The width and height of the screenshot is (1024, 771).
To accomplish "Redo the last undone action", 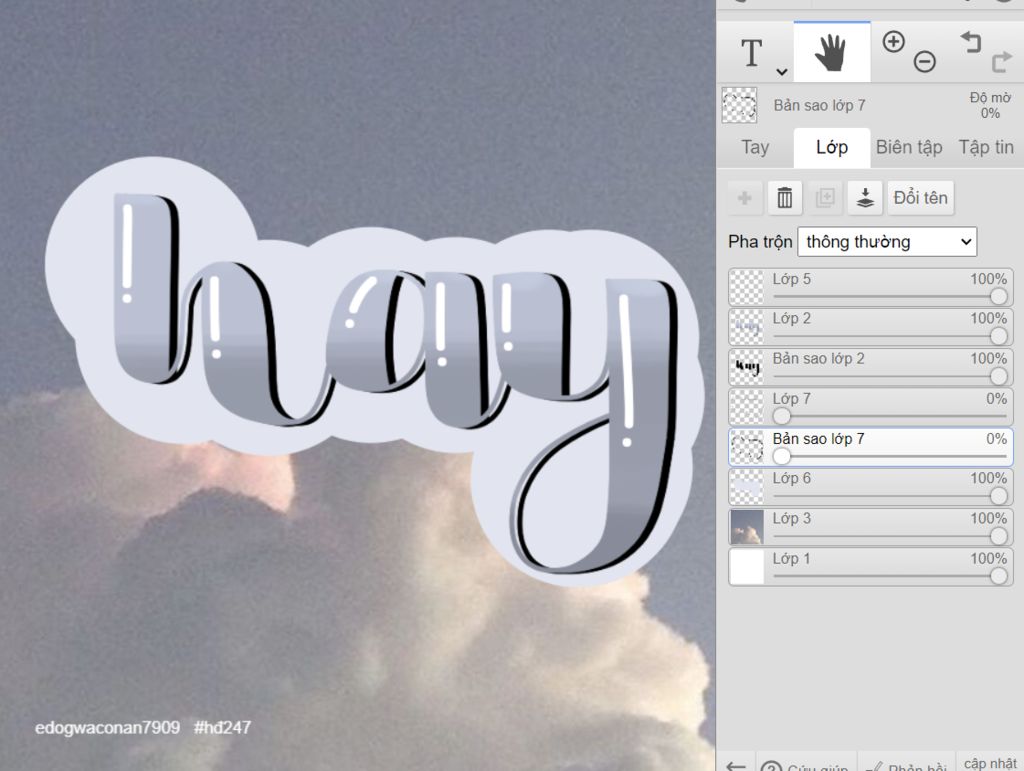I will tap(1001, 62).
